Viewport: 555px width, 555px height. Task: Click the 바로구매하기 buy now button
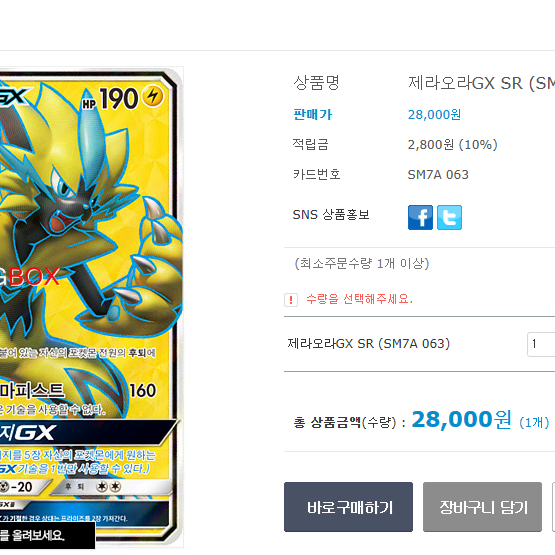point(348,507)
